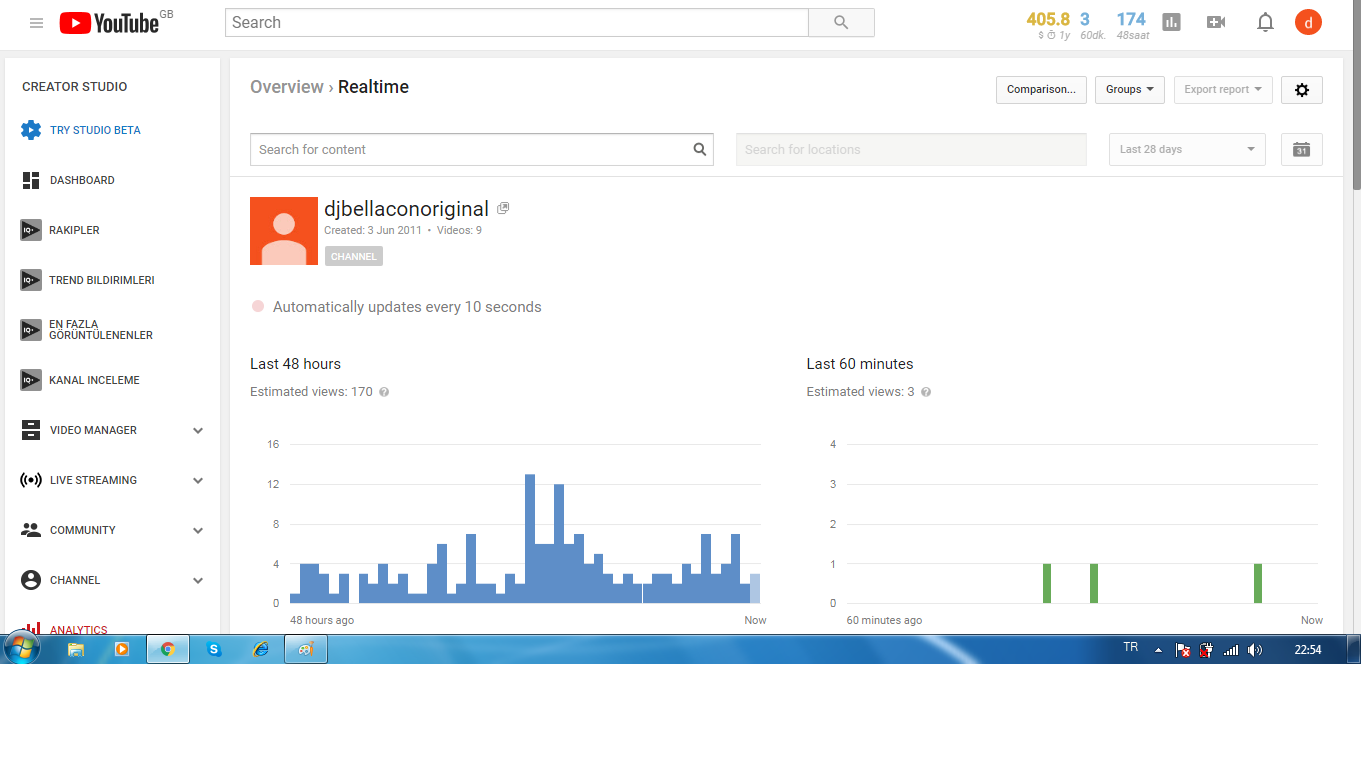The image size is (1366, 768).
Task: Click inside the top YouTube search field
Action: 516,22
